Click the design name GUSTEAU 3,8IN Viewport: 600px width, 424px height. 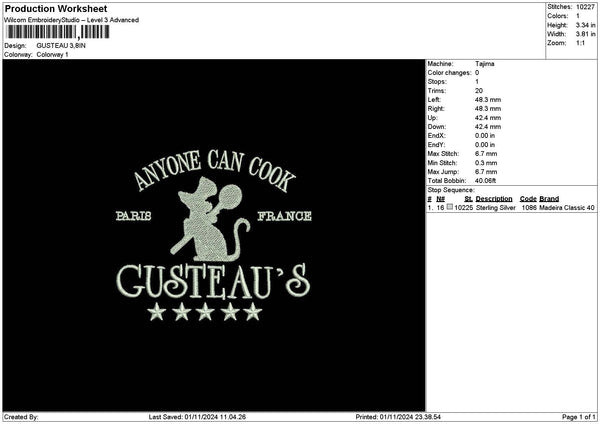(x=61, y=46)
